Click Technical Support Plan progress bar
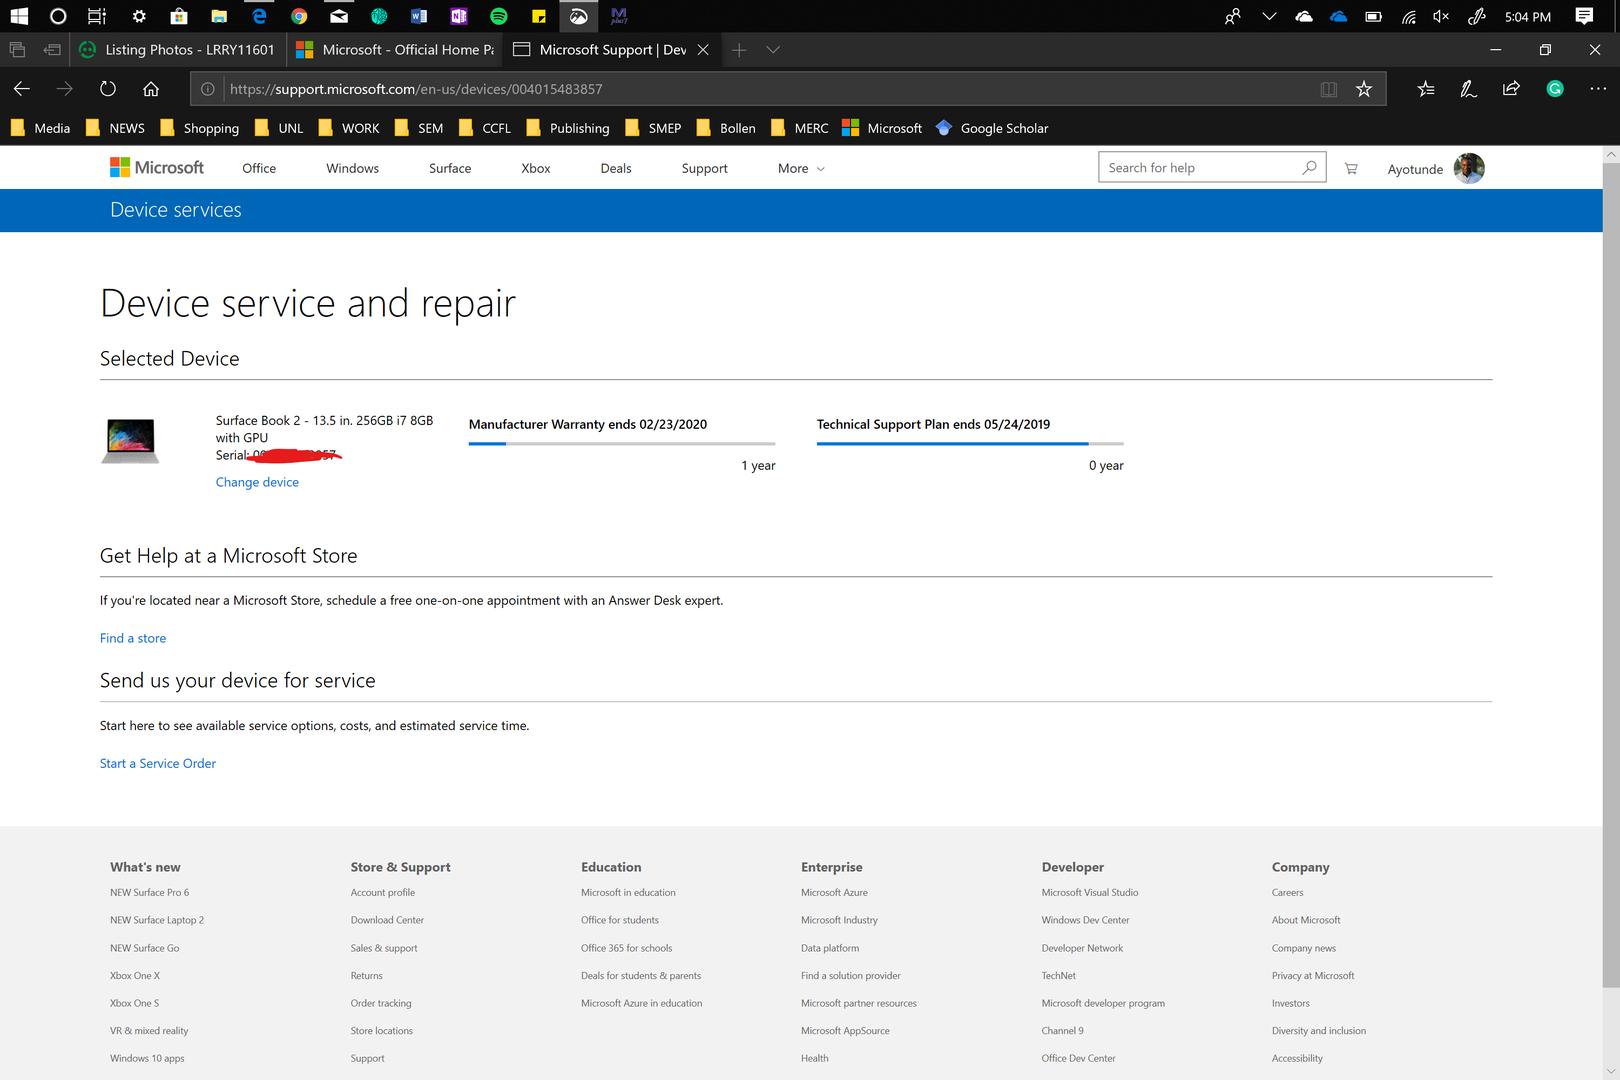This screenshot has width=1620, height=1080. click(970, 443)
